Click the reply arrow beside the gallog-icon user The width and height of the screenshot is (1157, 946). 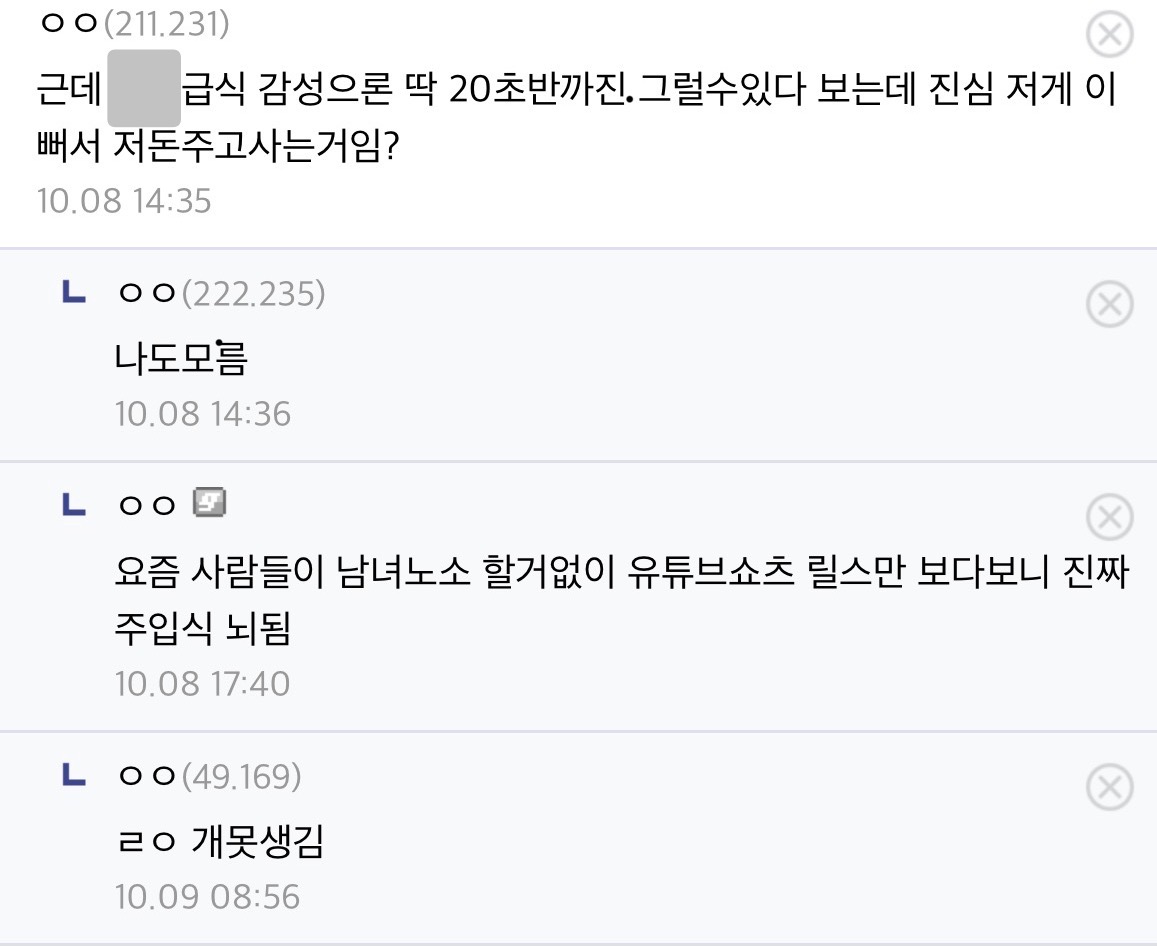coord(73,505)
